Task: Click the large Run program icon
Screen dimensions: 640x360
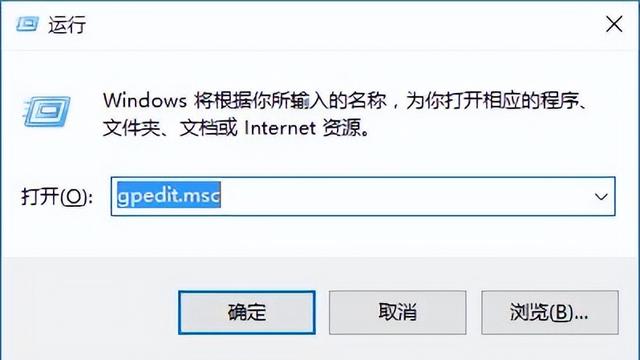Action: 47,111
